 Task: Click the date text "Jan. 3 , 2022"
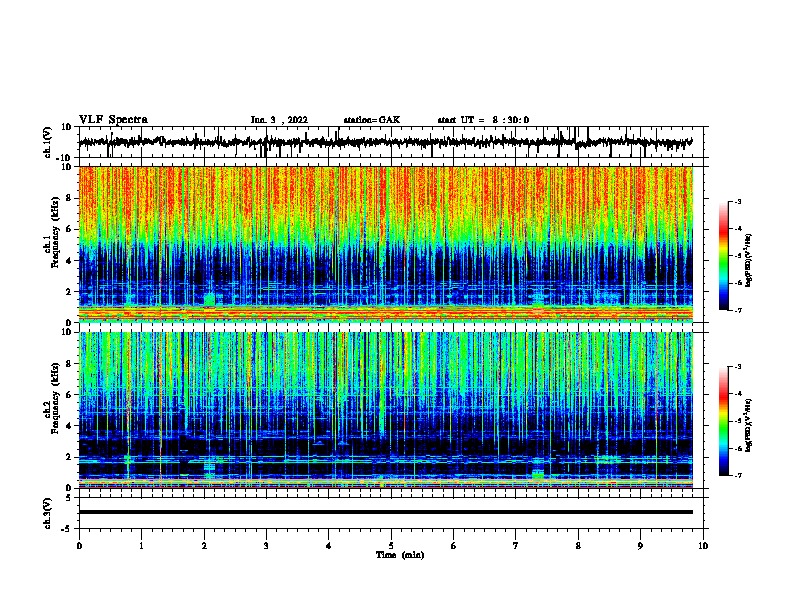pos(279,120)
